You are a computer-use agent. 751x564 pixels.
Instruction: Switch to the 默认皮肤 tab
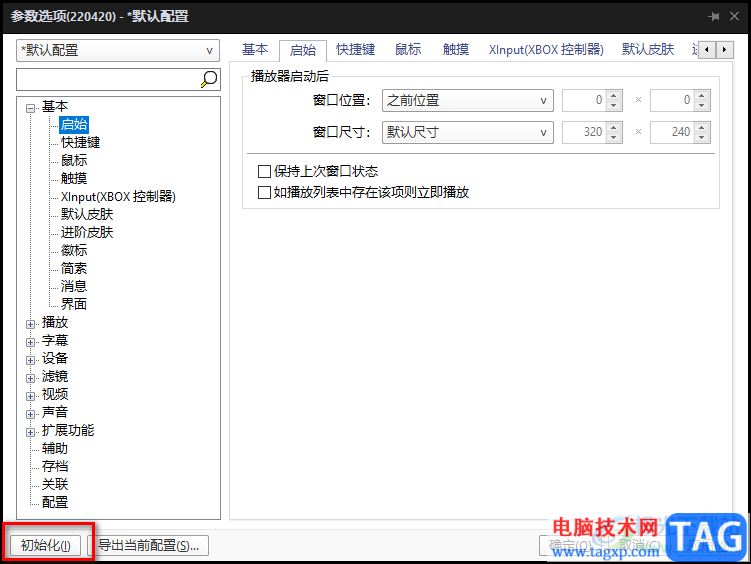pyautogui.click(x=648, y=49)
